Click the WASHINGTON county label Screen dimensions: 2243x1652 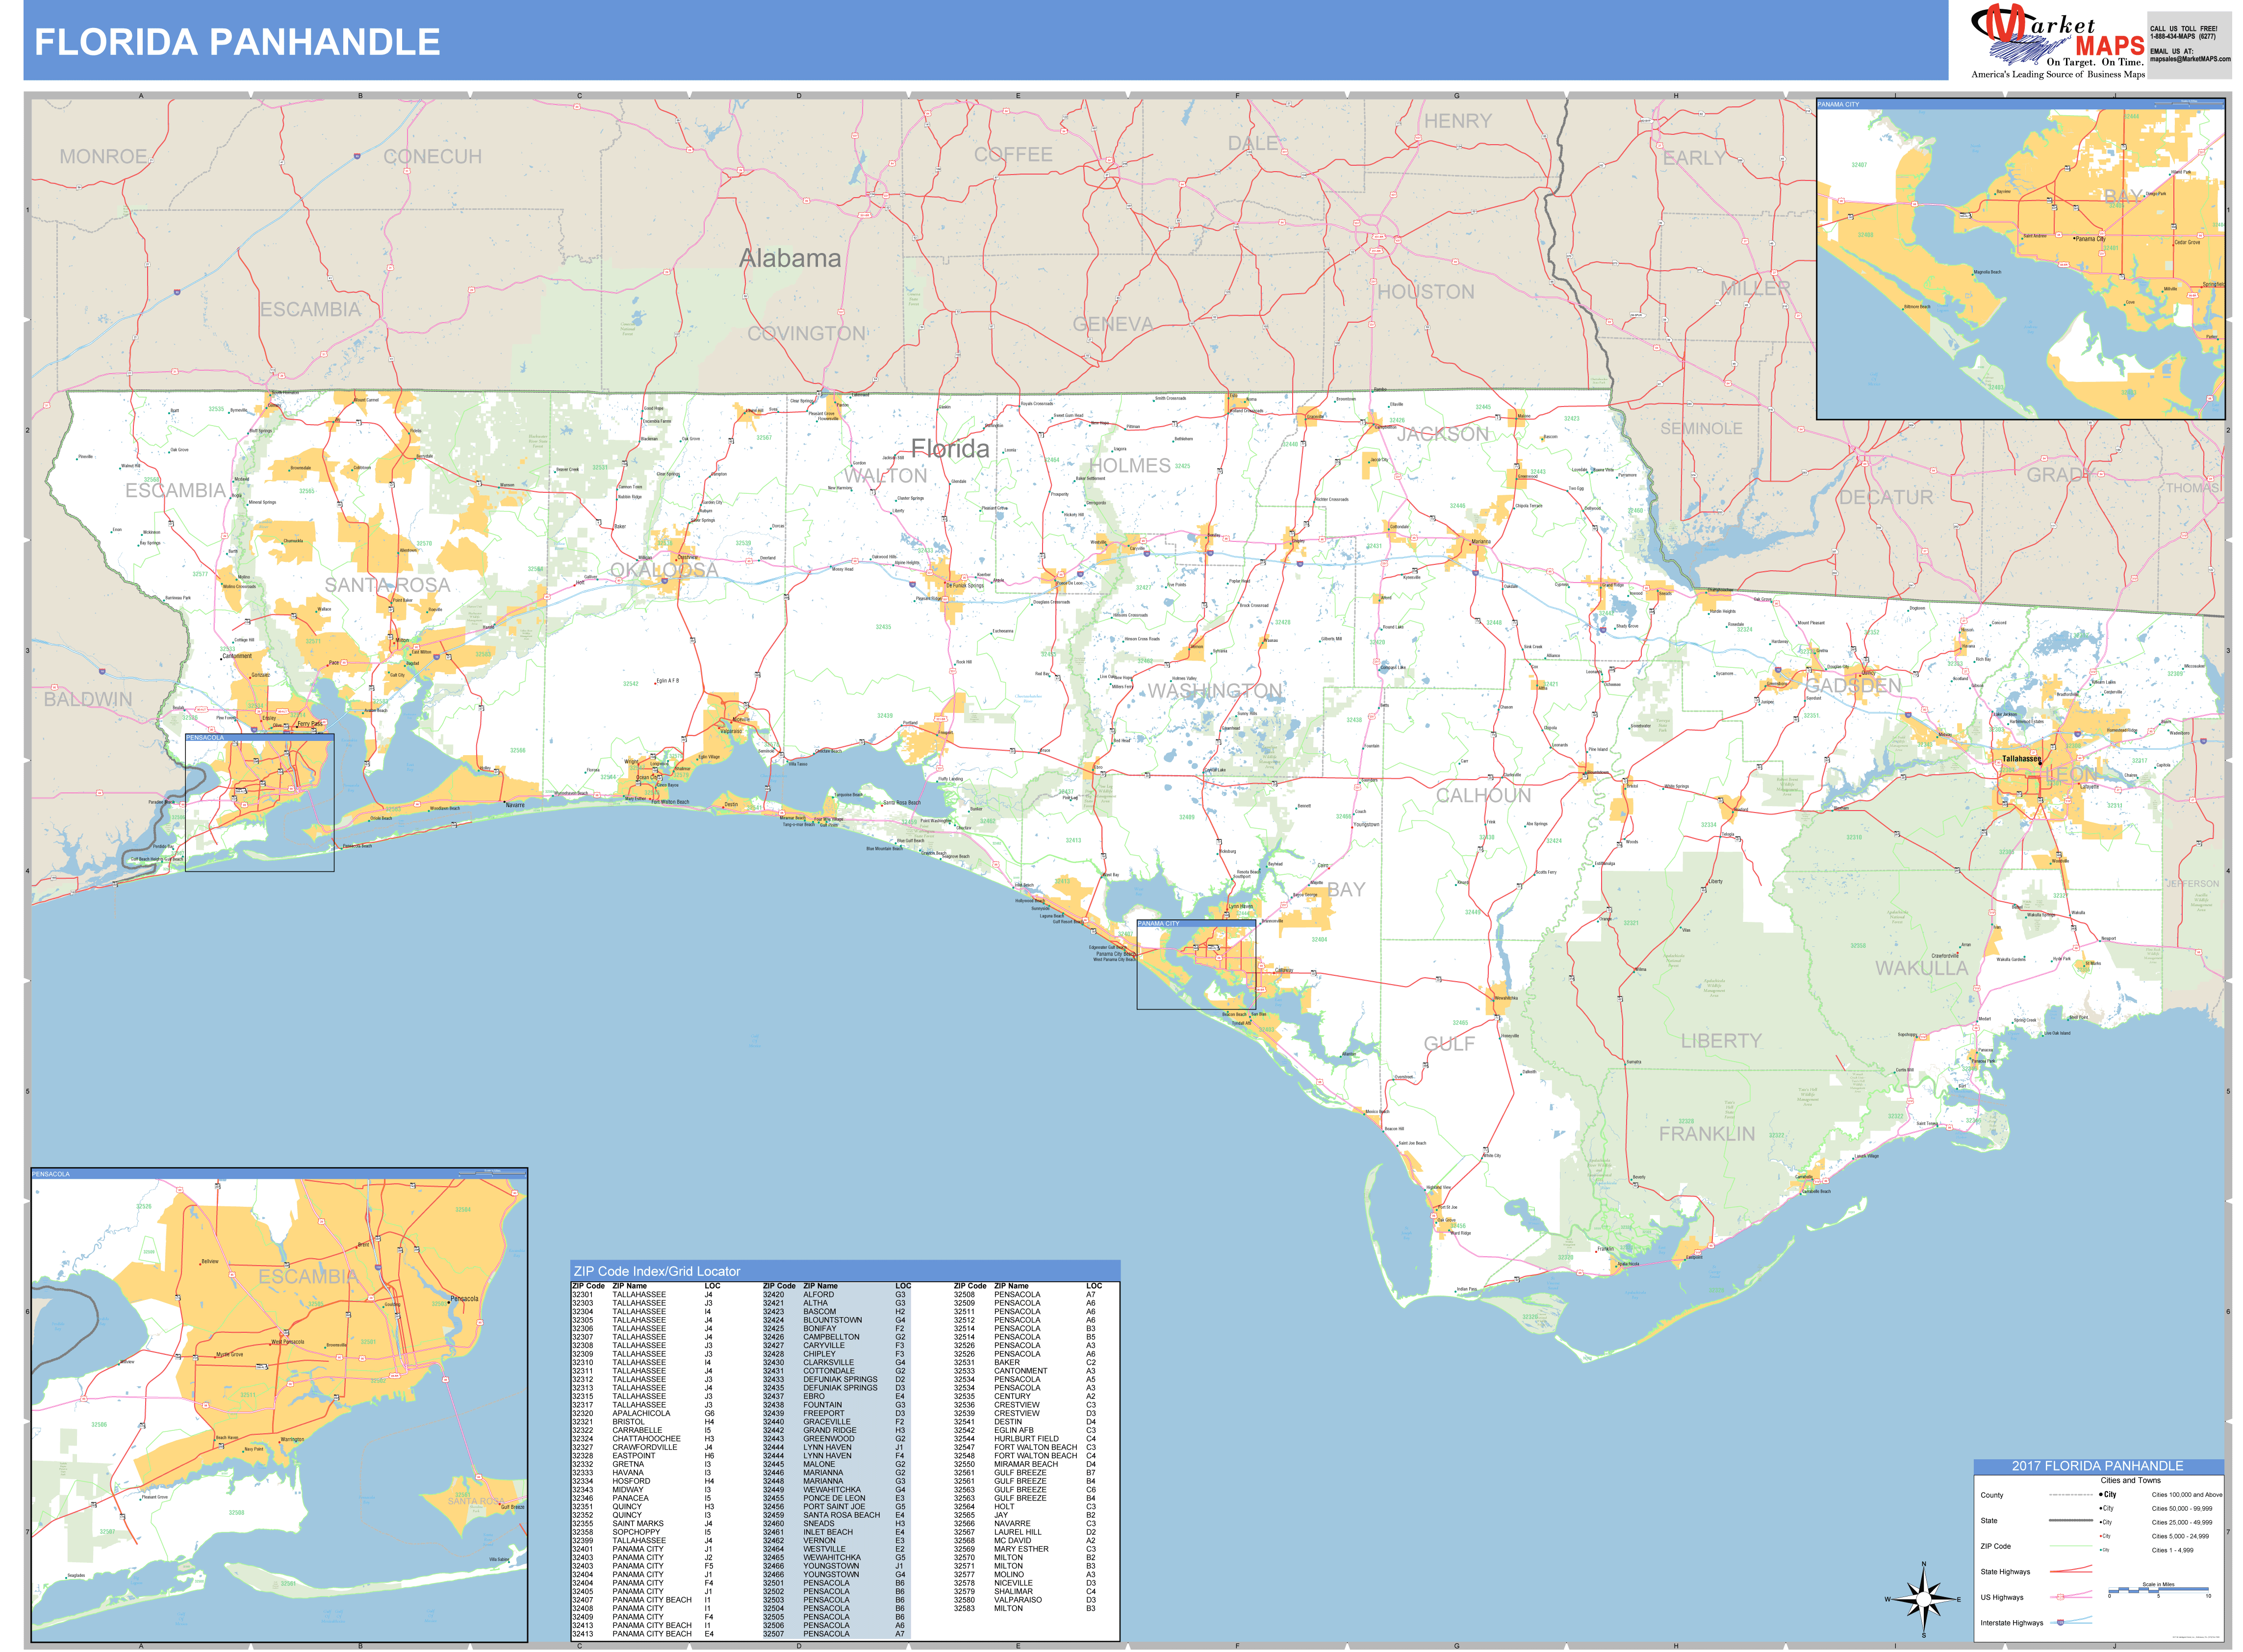pos(1214,691)
